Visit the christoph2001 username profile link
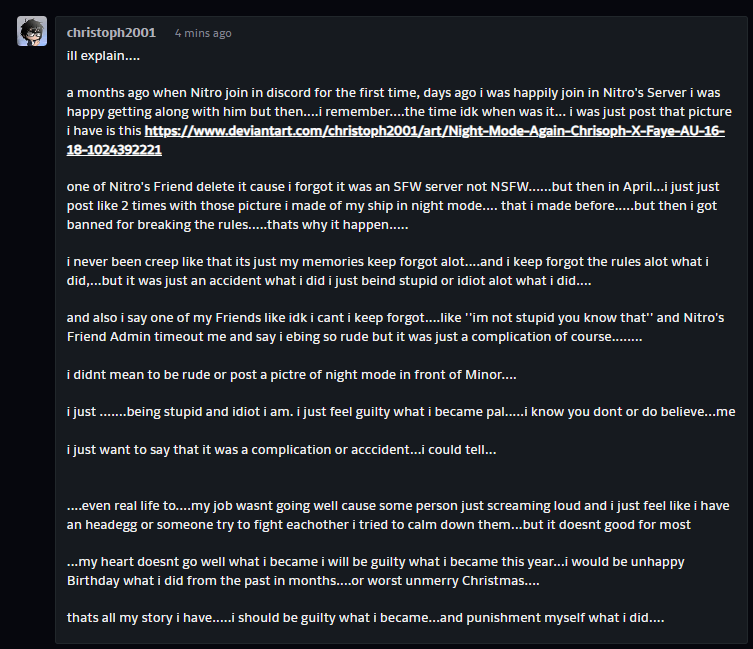The height and width of the screenshot is (649, 753). pos(111,33)
